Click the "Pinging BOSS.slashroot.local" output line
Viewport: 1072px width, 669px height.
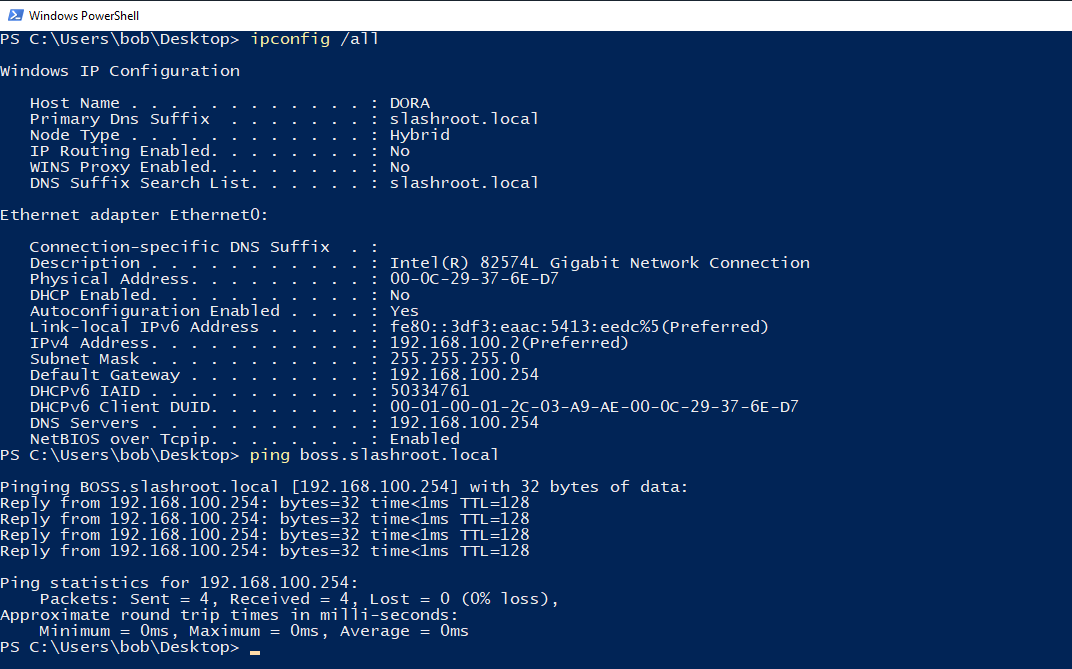(x=344, y=487)
